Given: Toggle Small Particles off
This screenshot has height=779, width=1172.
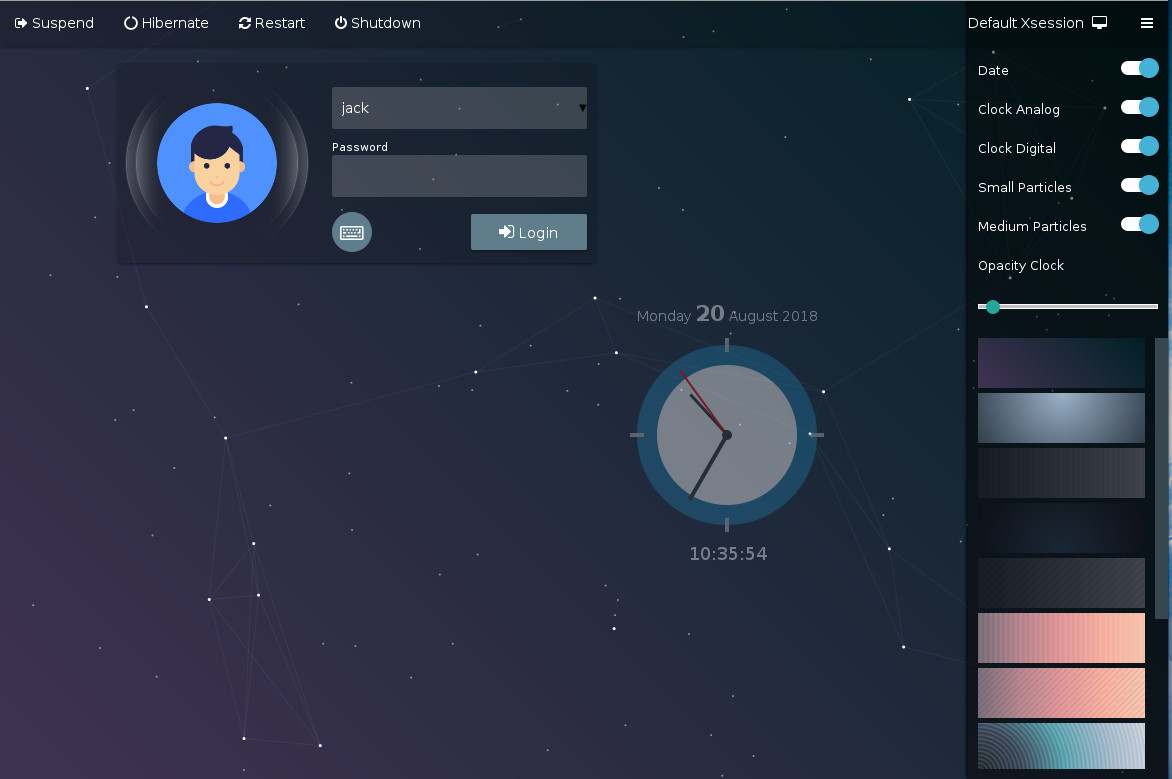Looking at the screenshot, I should pyautogui.click(x=1140, y=185).
